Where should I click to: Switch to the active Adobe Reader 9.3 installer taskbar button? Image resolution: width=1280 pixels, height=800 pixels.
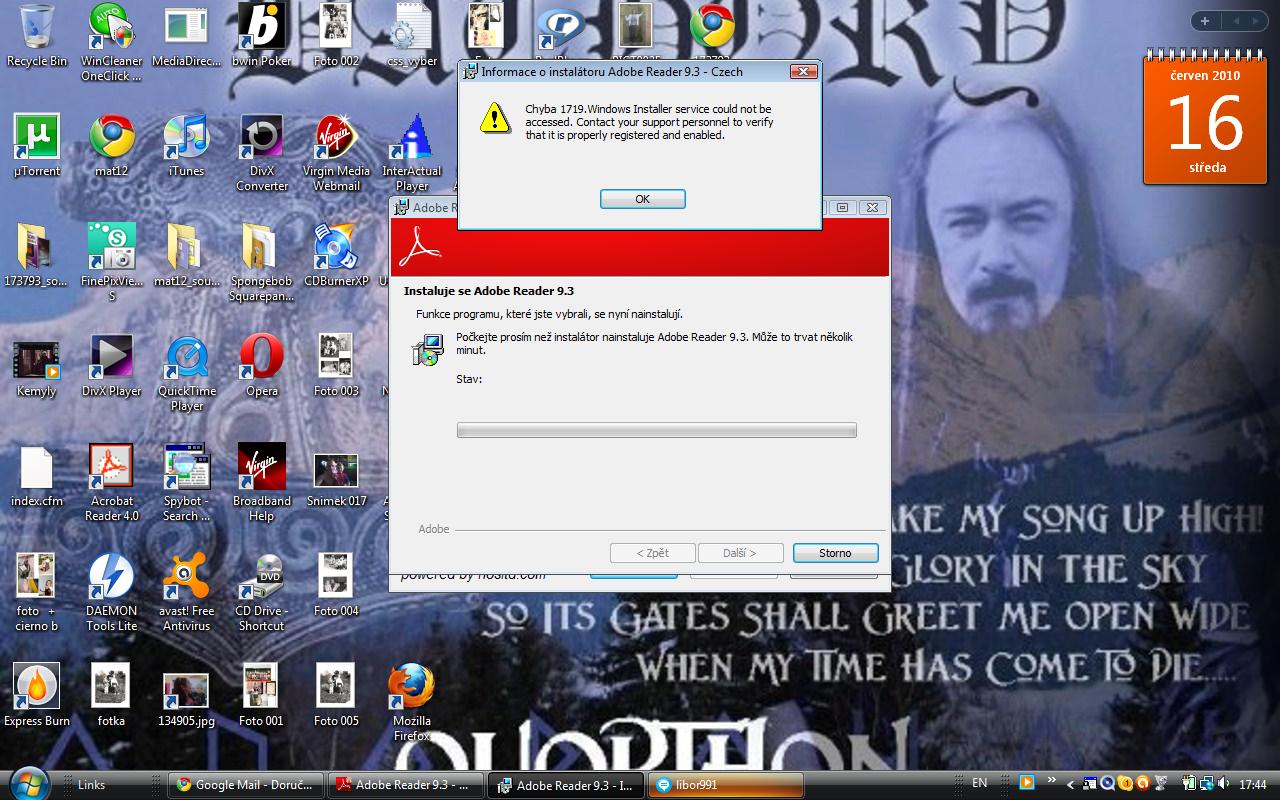(567, 785)
